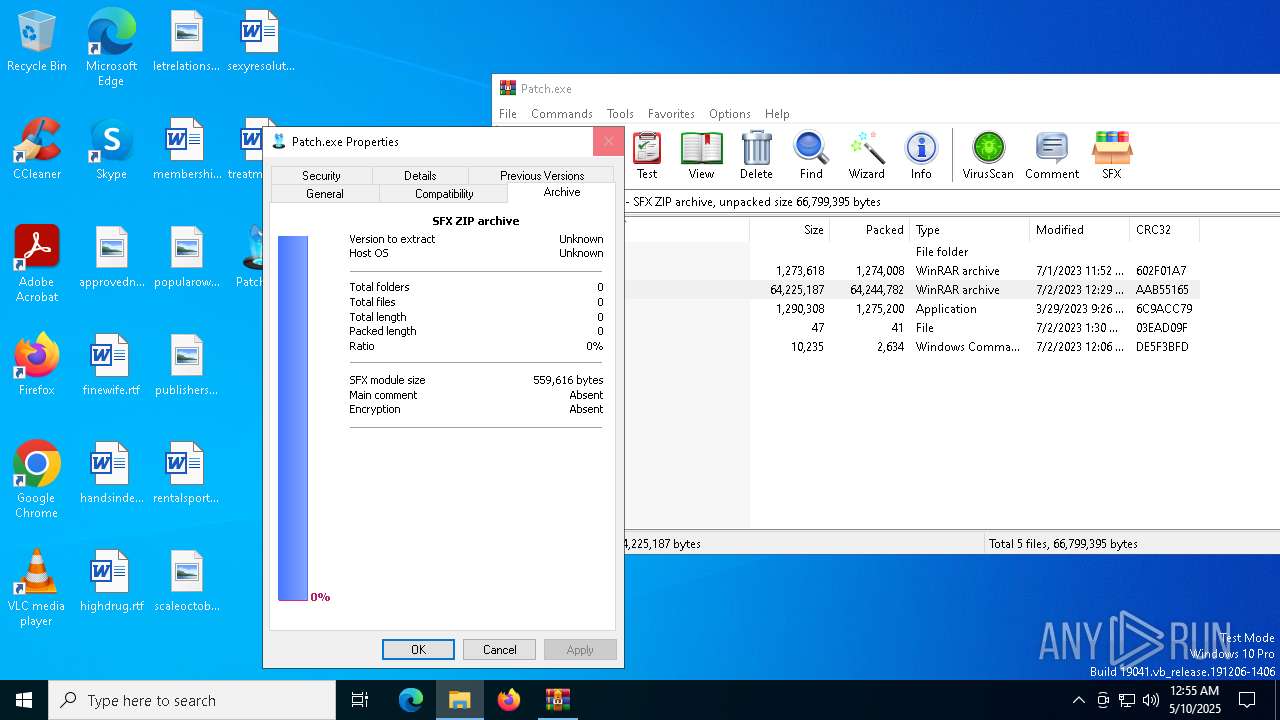Switch to WinRAR taskbar button
Screen dimensions: 1280x720
557,700
